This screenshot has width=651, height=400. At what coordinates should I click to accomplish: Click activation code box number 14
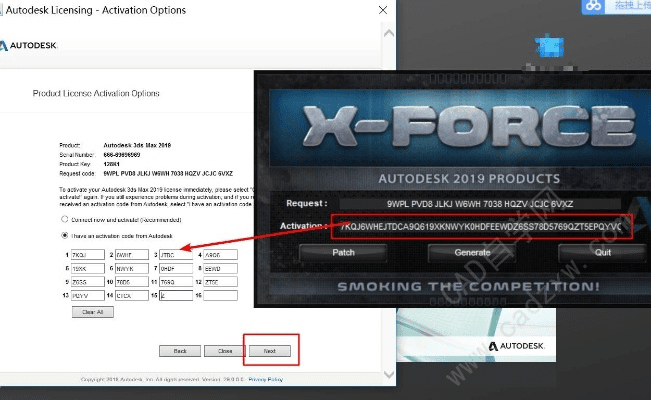(x=132, y=295)
